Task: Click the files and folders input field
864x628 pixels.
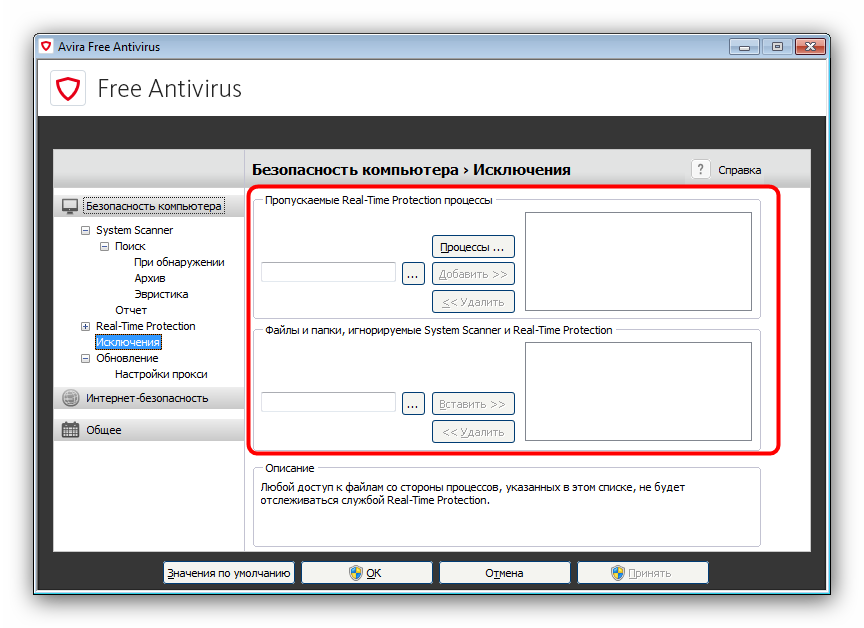Action: point(328,403)
